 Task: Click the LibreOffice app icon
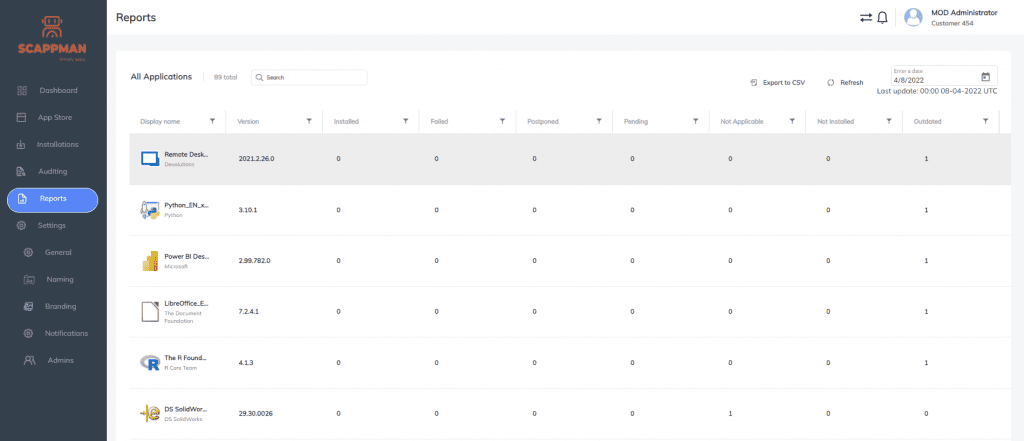[150, 312]
